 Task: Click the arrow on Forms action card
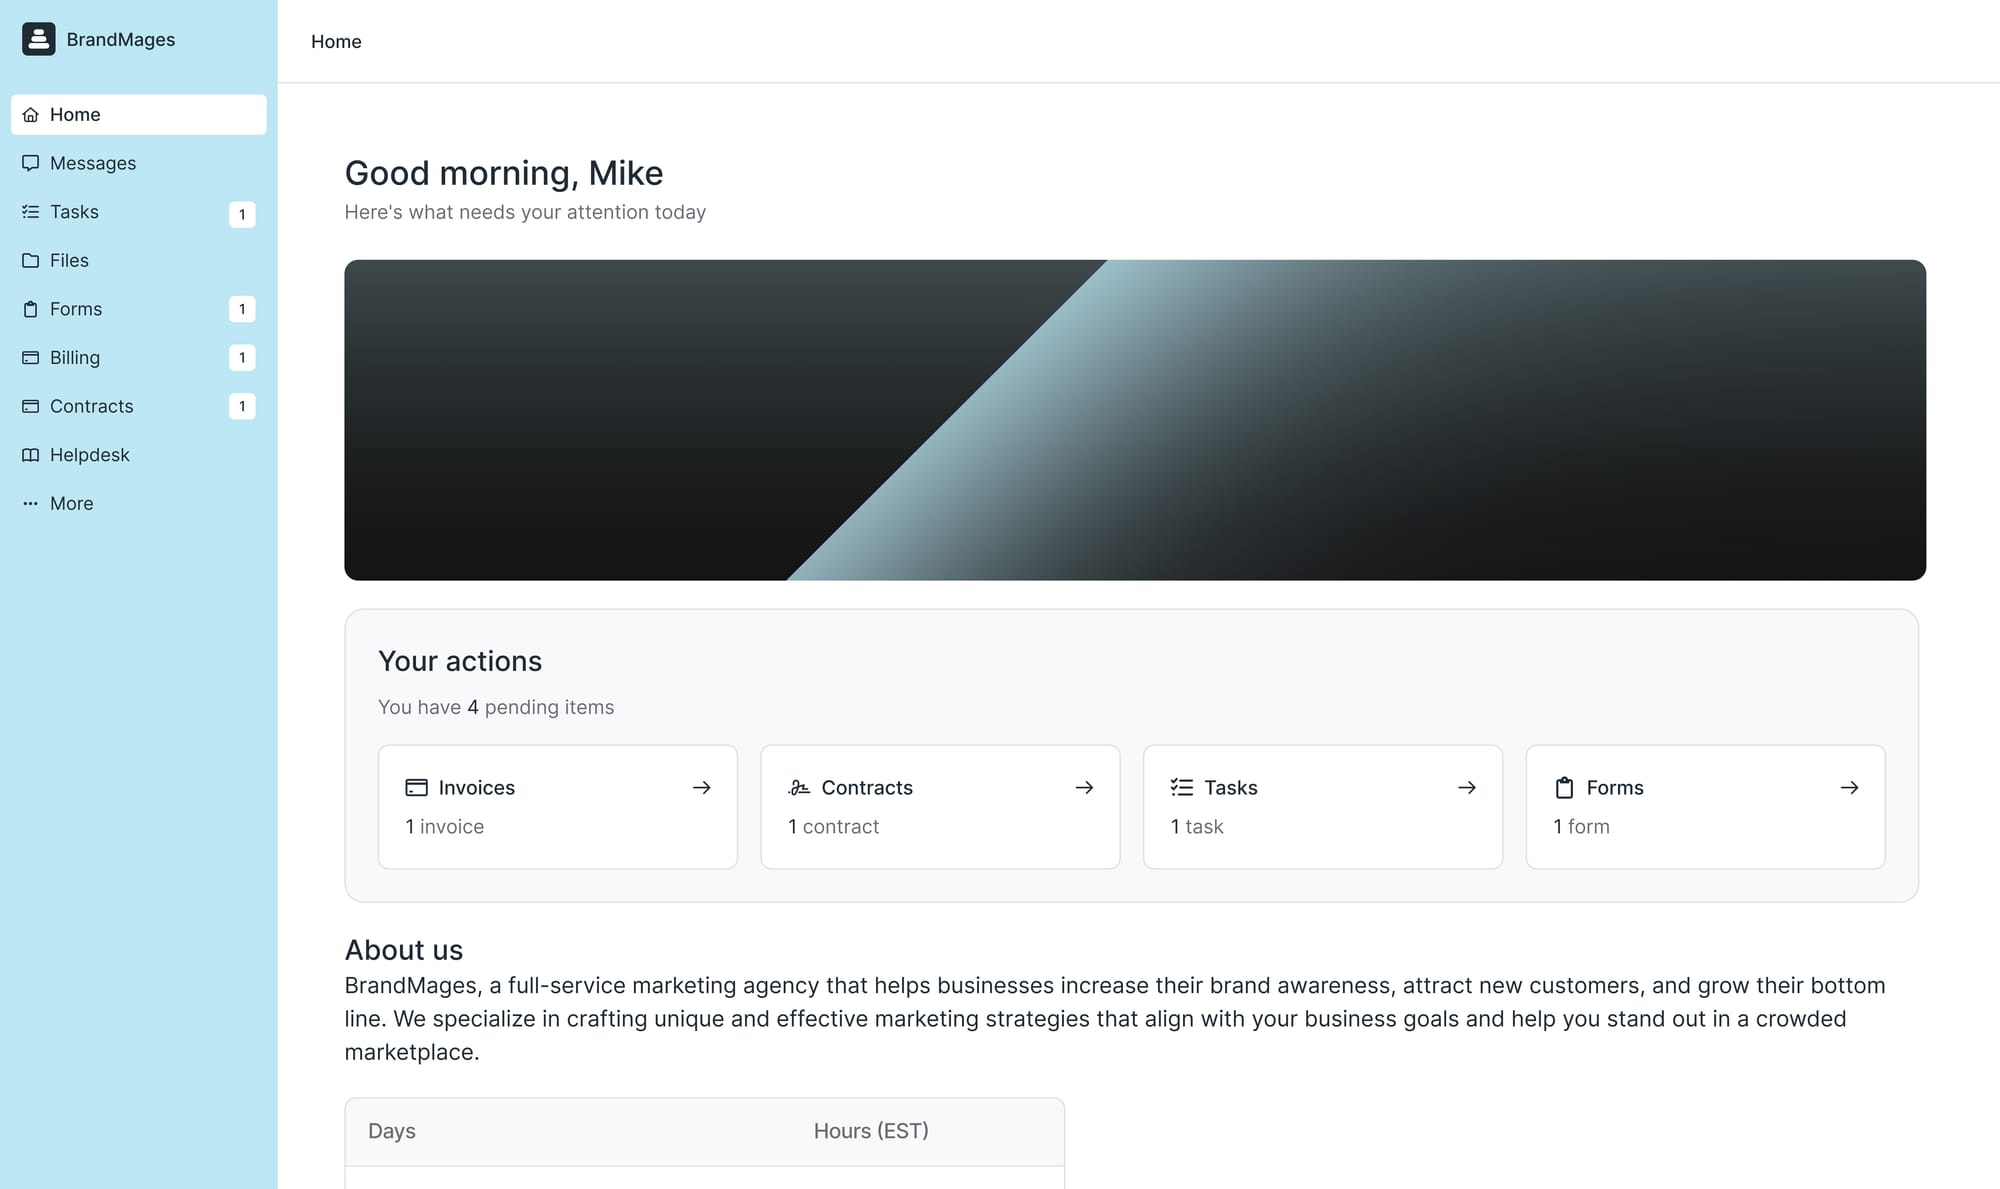[1849, 788]
